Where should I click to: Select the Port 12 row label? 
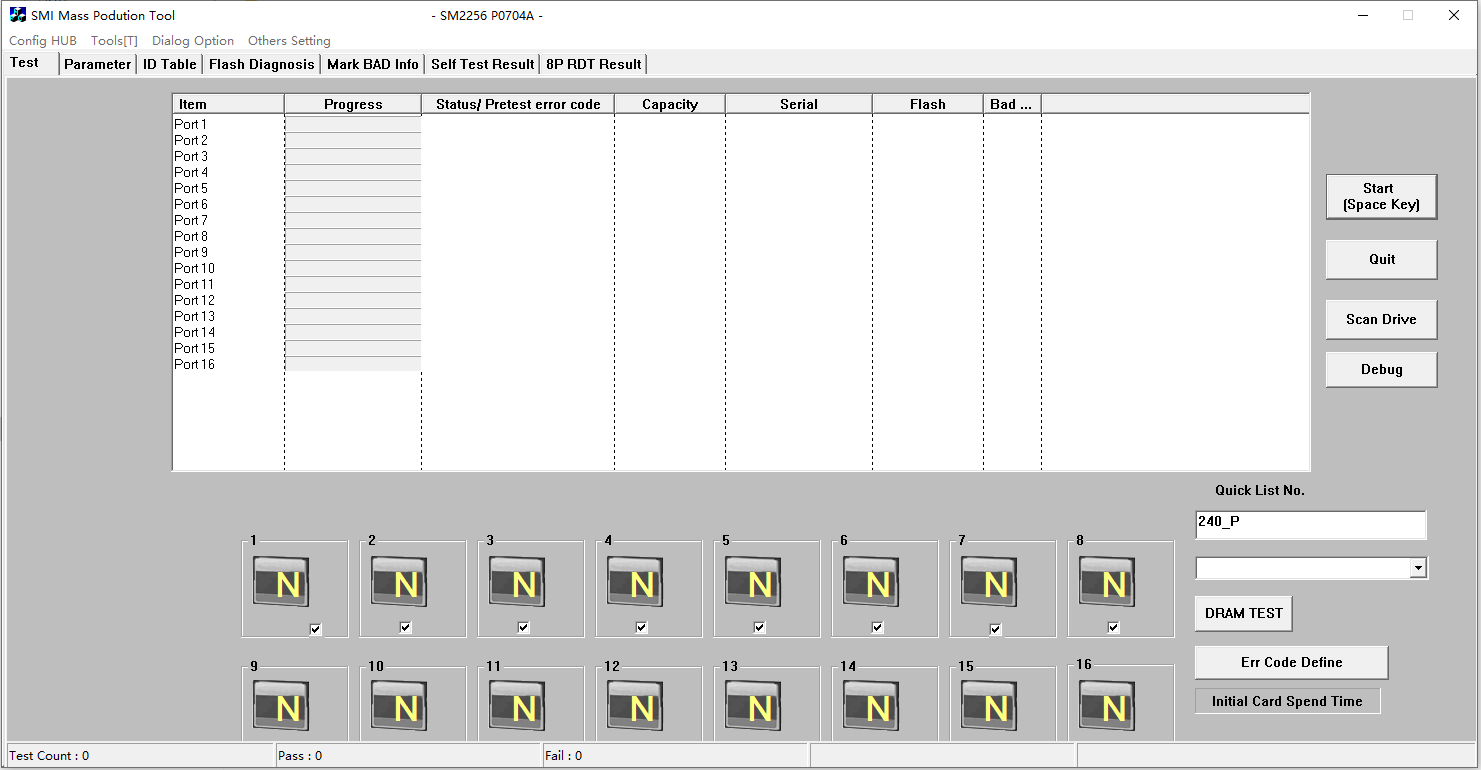point(194,300)
